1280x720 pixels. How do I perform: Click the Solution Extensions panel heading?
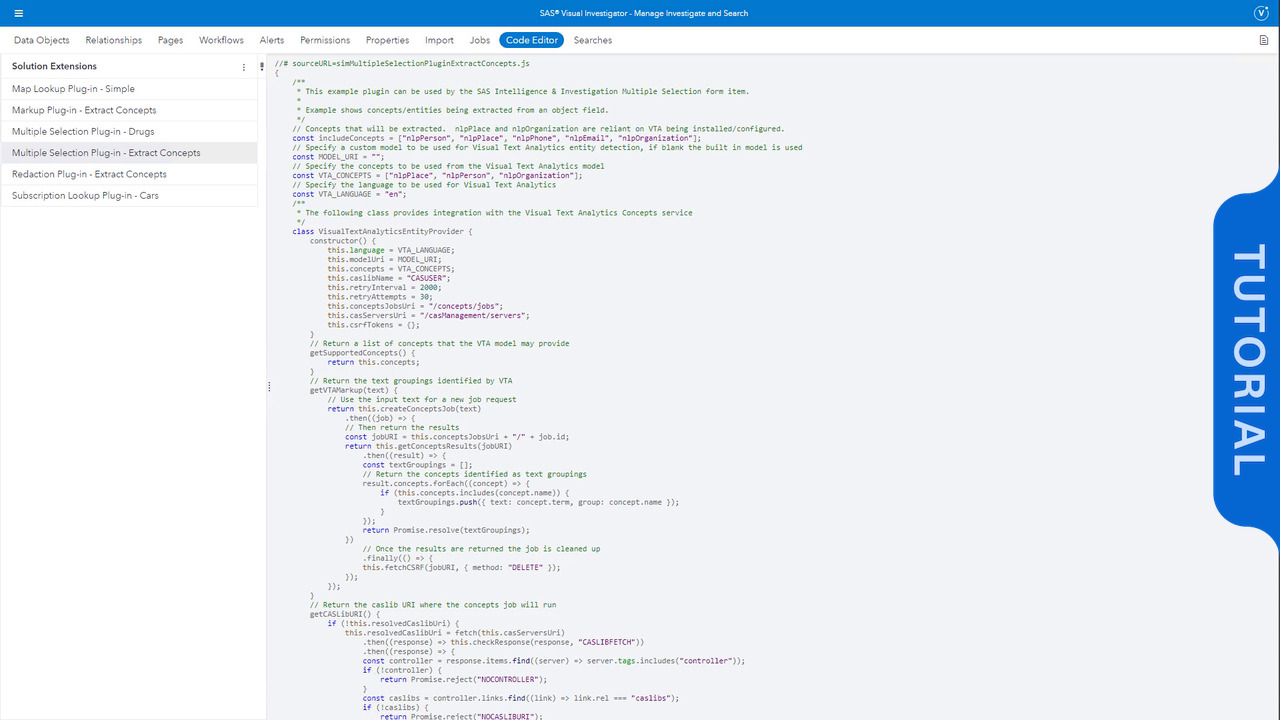pyautogui.click(x=54, y=66)
